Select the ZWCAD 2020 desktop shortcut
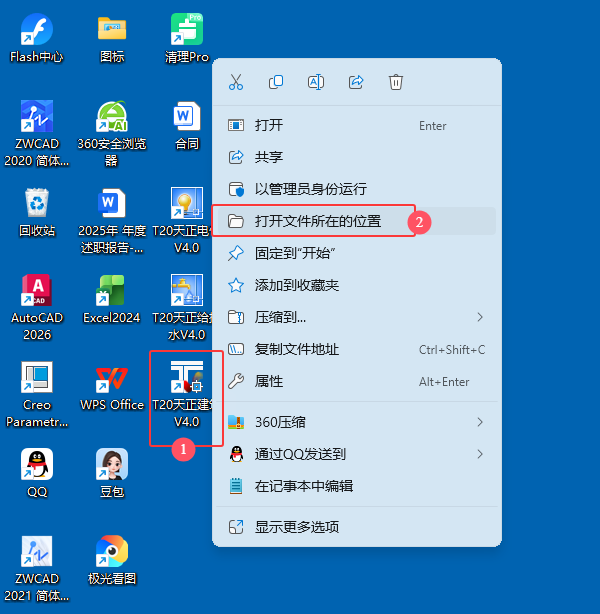This screenshot has height=614, width=600. point(36,133)
